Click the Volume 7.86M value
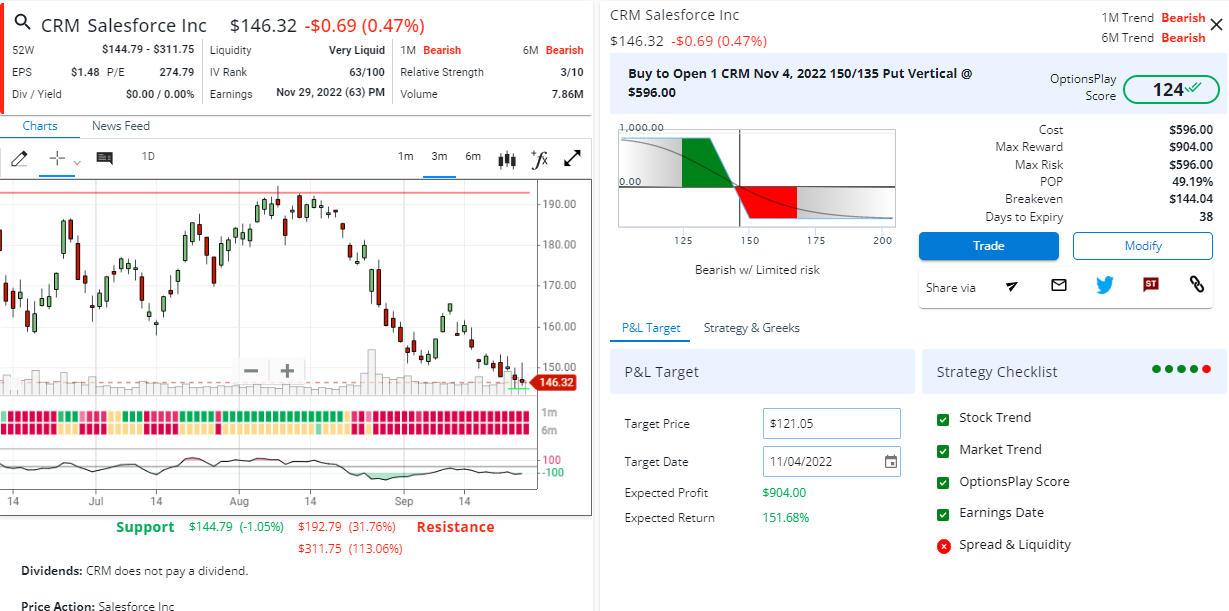The height and width of the screenshot is (611, 1229). 567,94
